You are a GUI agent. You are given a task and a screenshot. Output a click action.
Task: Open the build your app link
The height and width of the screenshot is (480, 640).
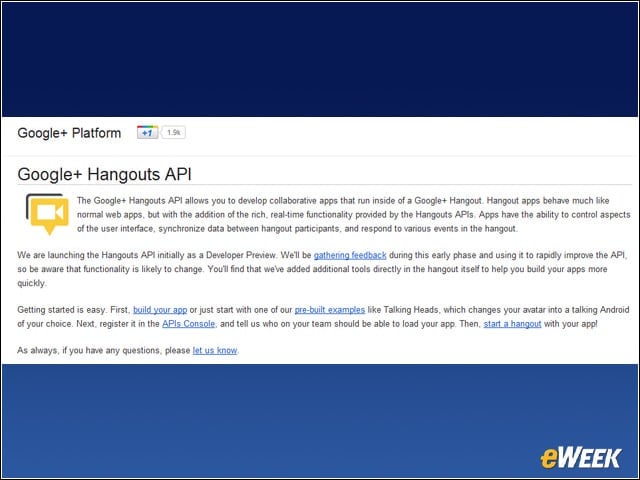point(160,310)
